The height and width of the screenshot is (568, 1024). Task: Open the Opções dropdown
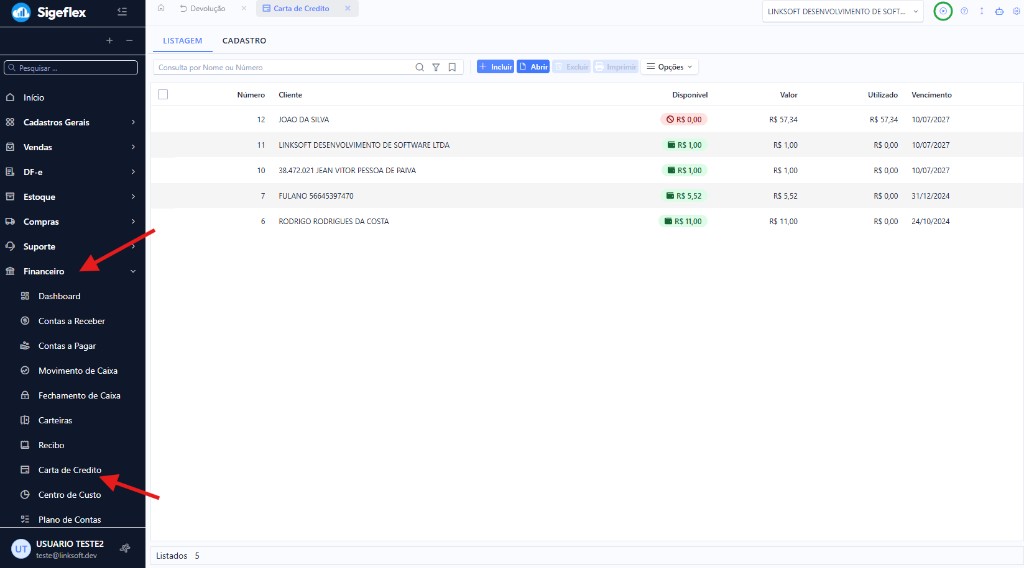[x=669, y=67]
